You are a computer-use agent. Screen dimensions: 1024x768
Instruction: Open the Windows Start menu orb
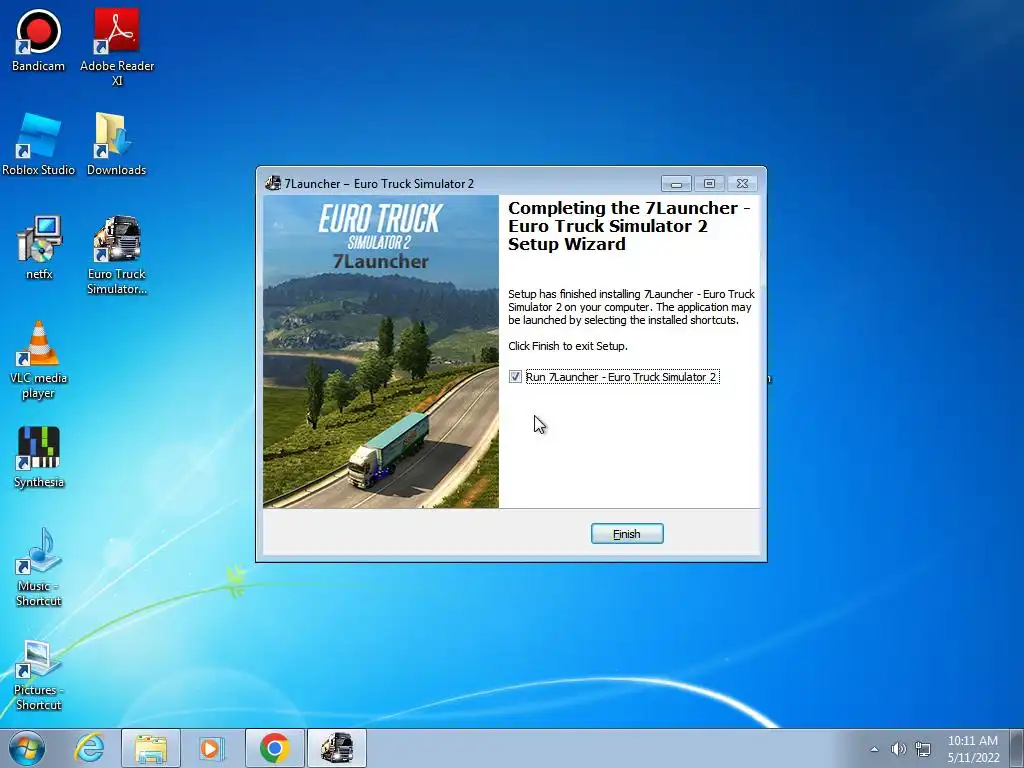(x=27, y=748)
